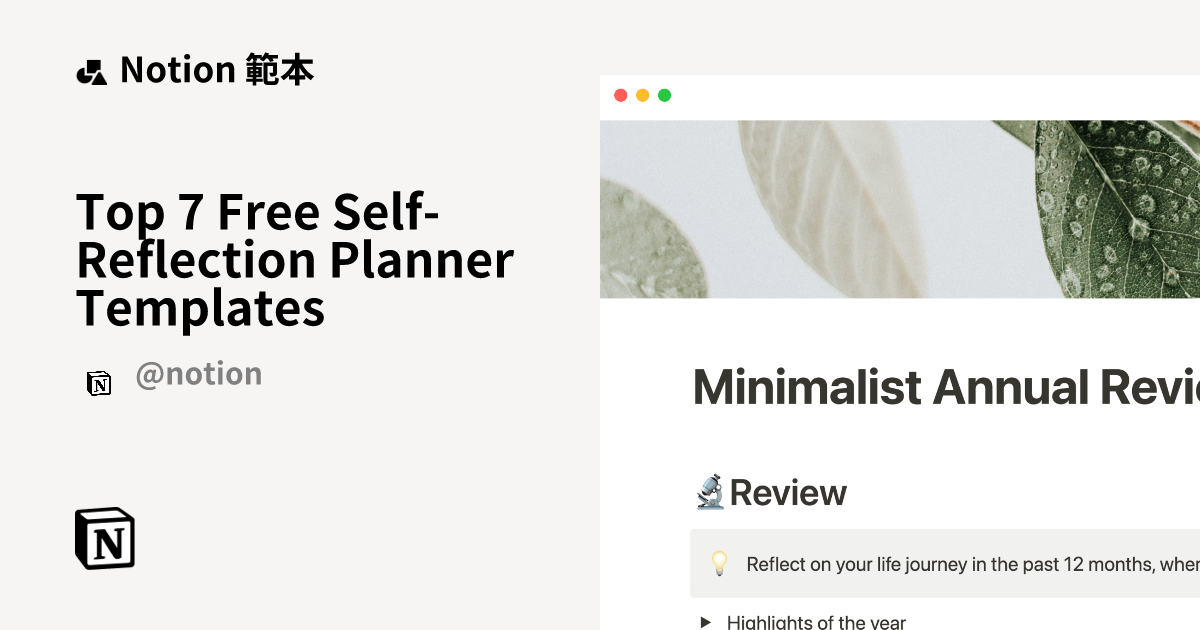The width and height of the screenshot is (1200, 630).
Task: Click the green zoom traffic light dot
Action: point(663,95)
